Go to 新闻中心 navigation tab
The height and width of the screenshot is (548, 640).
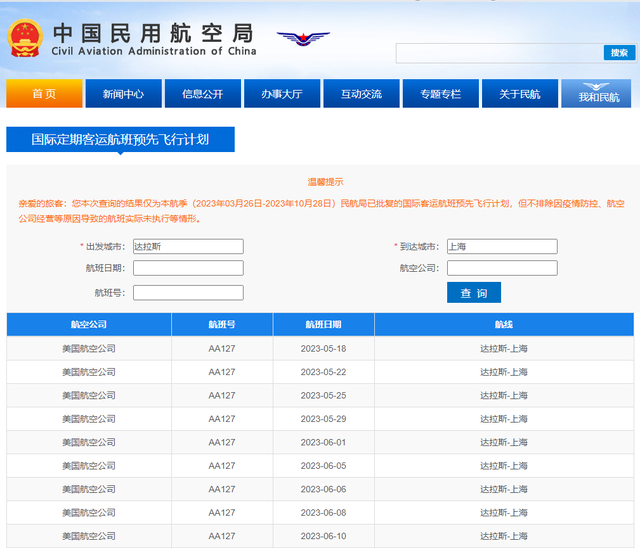[123, 94]
